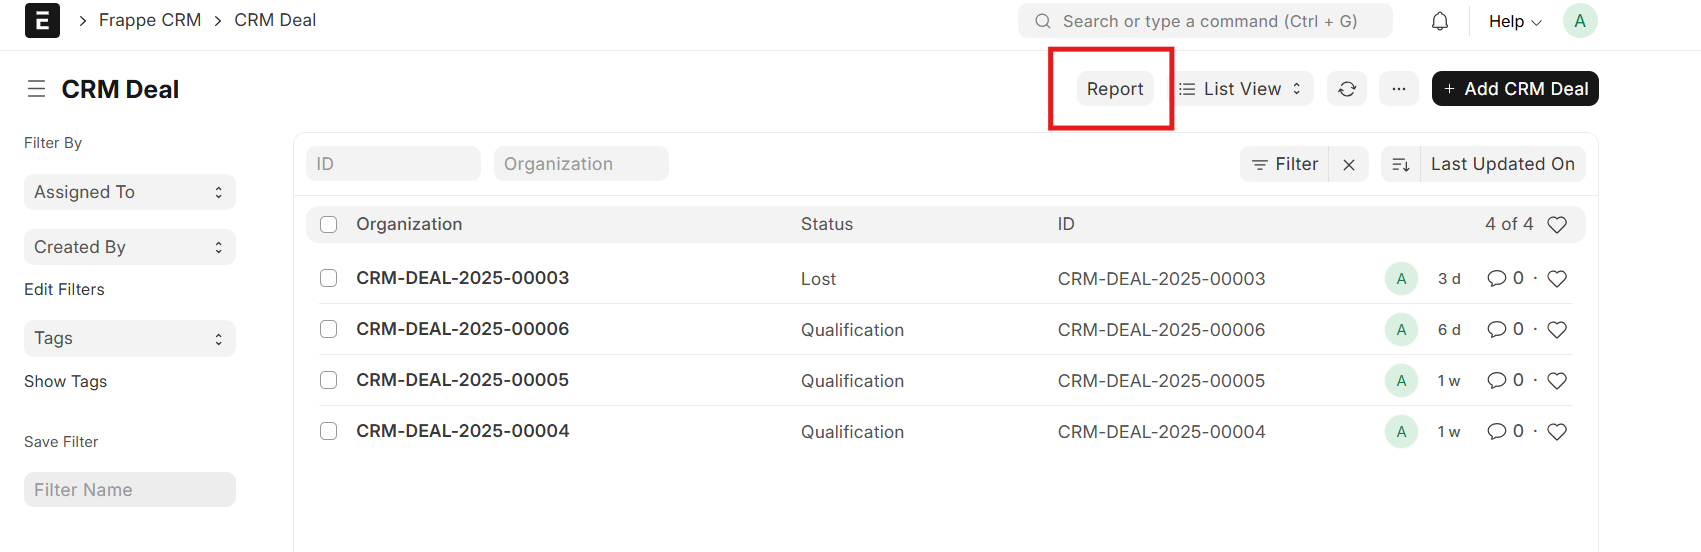Screen dimensions: 1701x552
Task: Open the three-dots more options menu
Action: 1398,89
